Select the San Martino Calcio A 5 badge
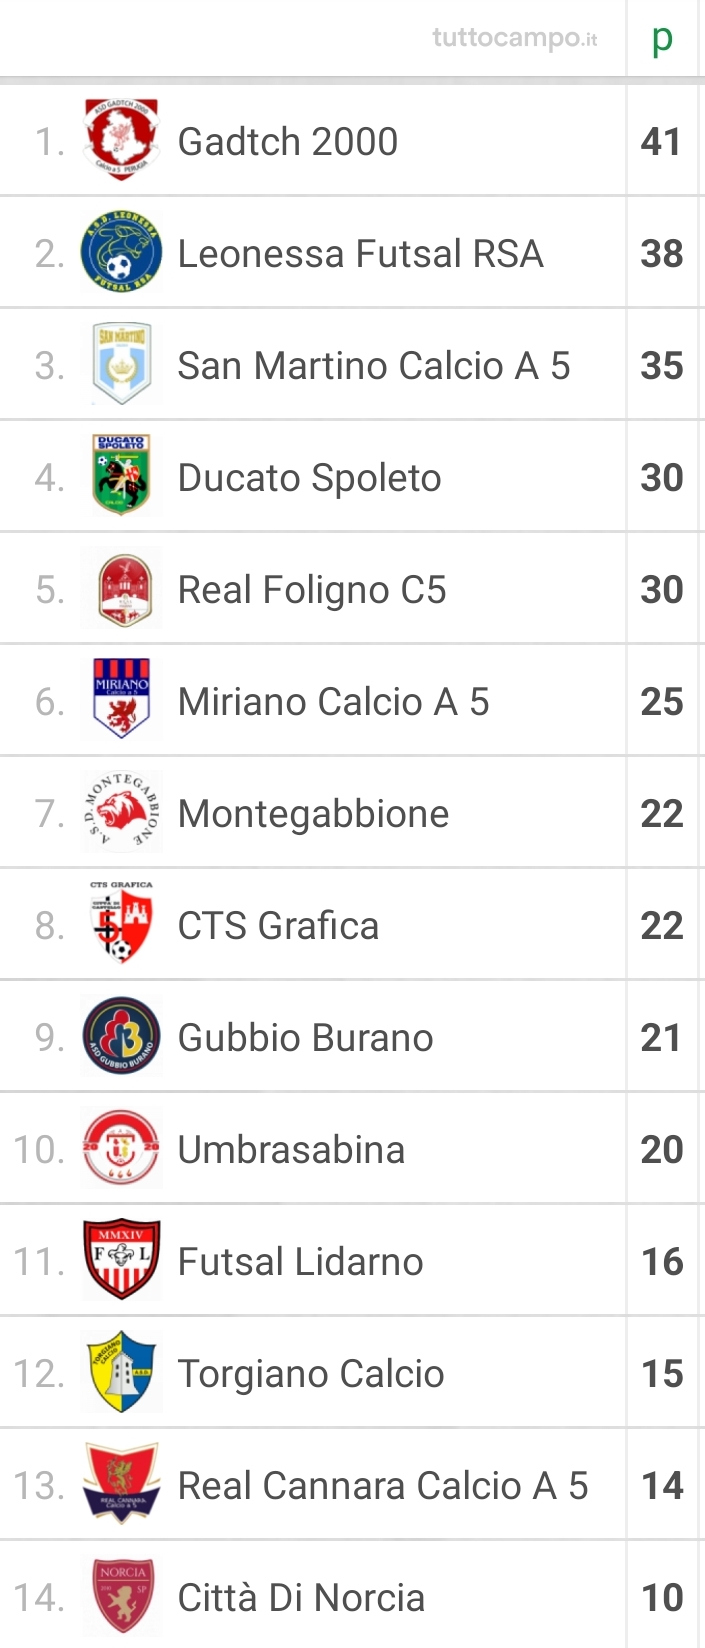Viewport: 705px width, 1648px height. tap(121, 364)
